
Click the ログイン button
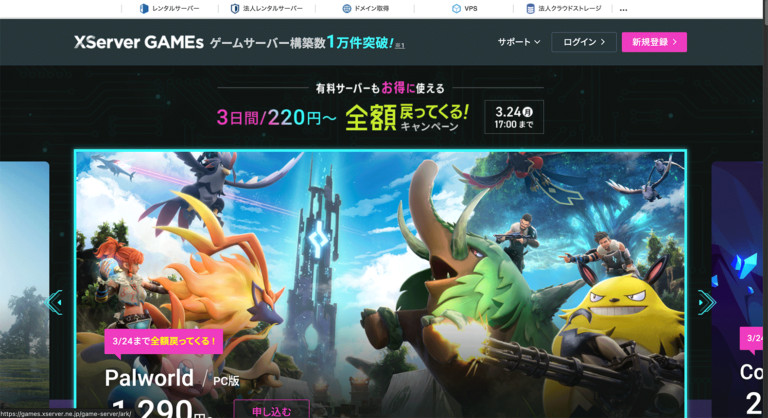point(584,42)
